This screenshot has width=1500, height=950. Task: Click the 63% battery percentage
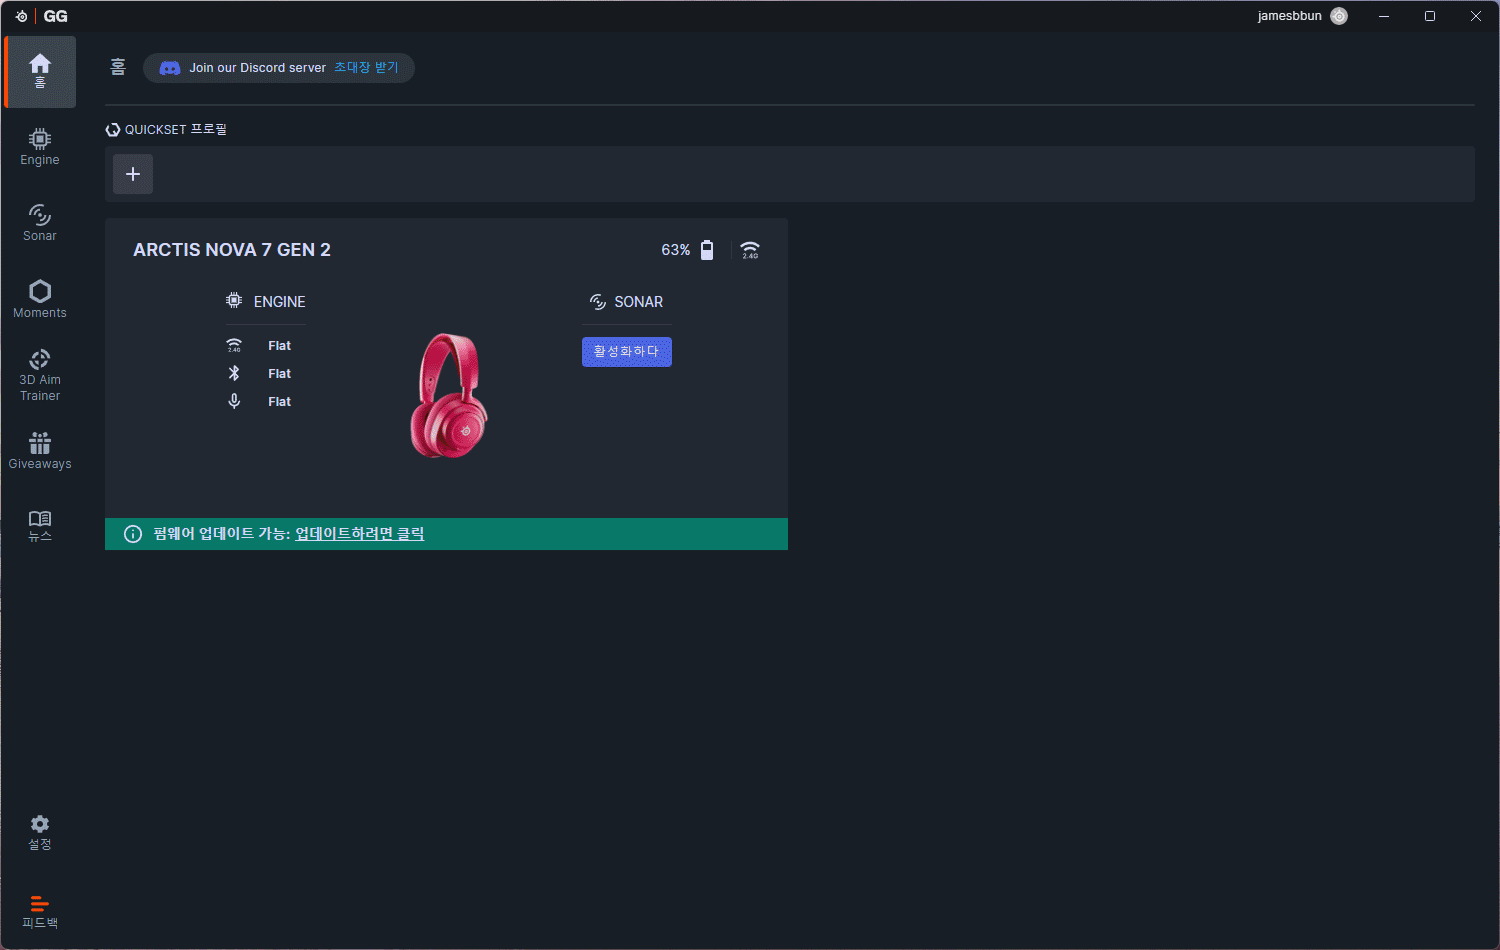[x=676, y=250]
